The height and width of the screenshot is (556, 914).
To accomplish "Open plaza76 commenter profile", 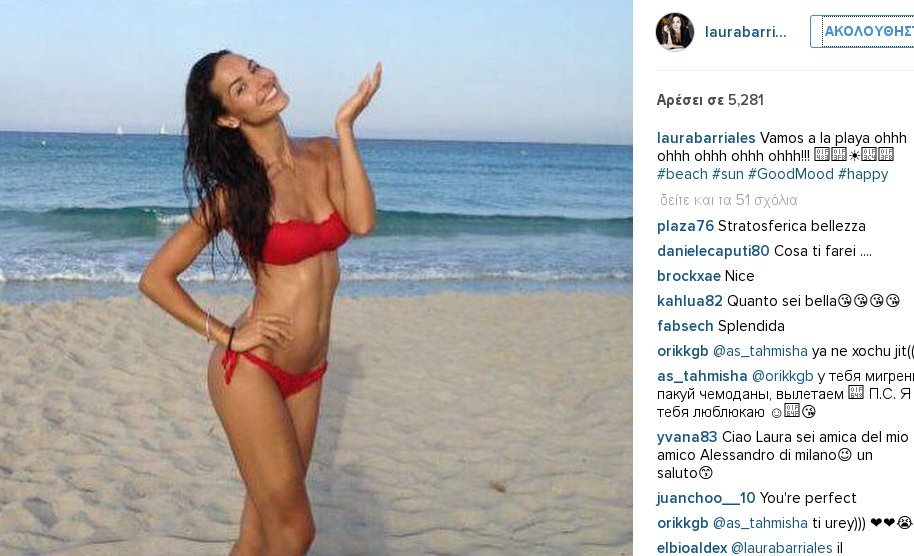I will tap(685, 226).
